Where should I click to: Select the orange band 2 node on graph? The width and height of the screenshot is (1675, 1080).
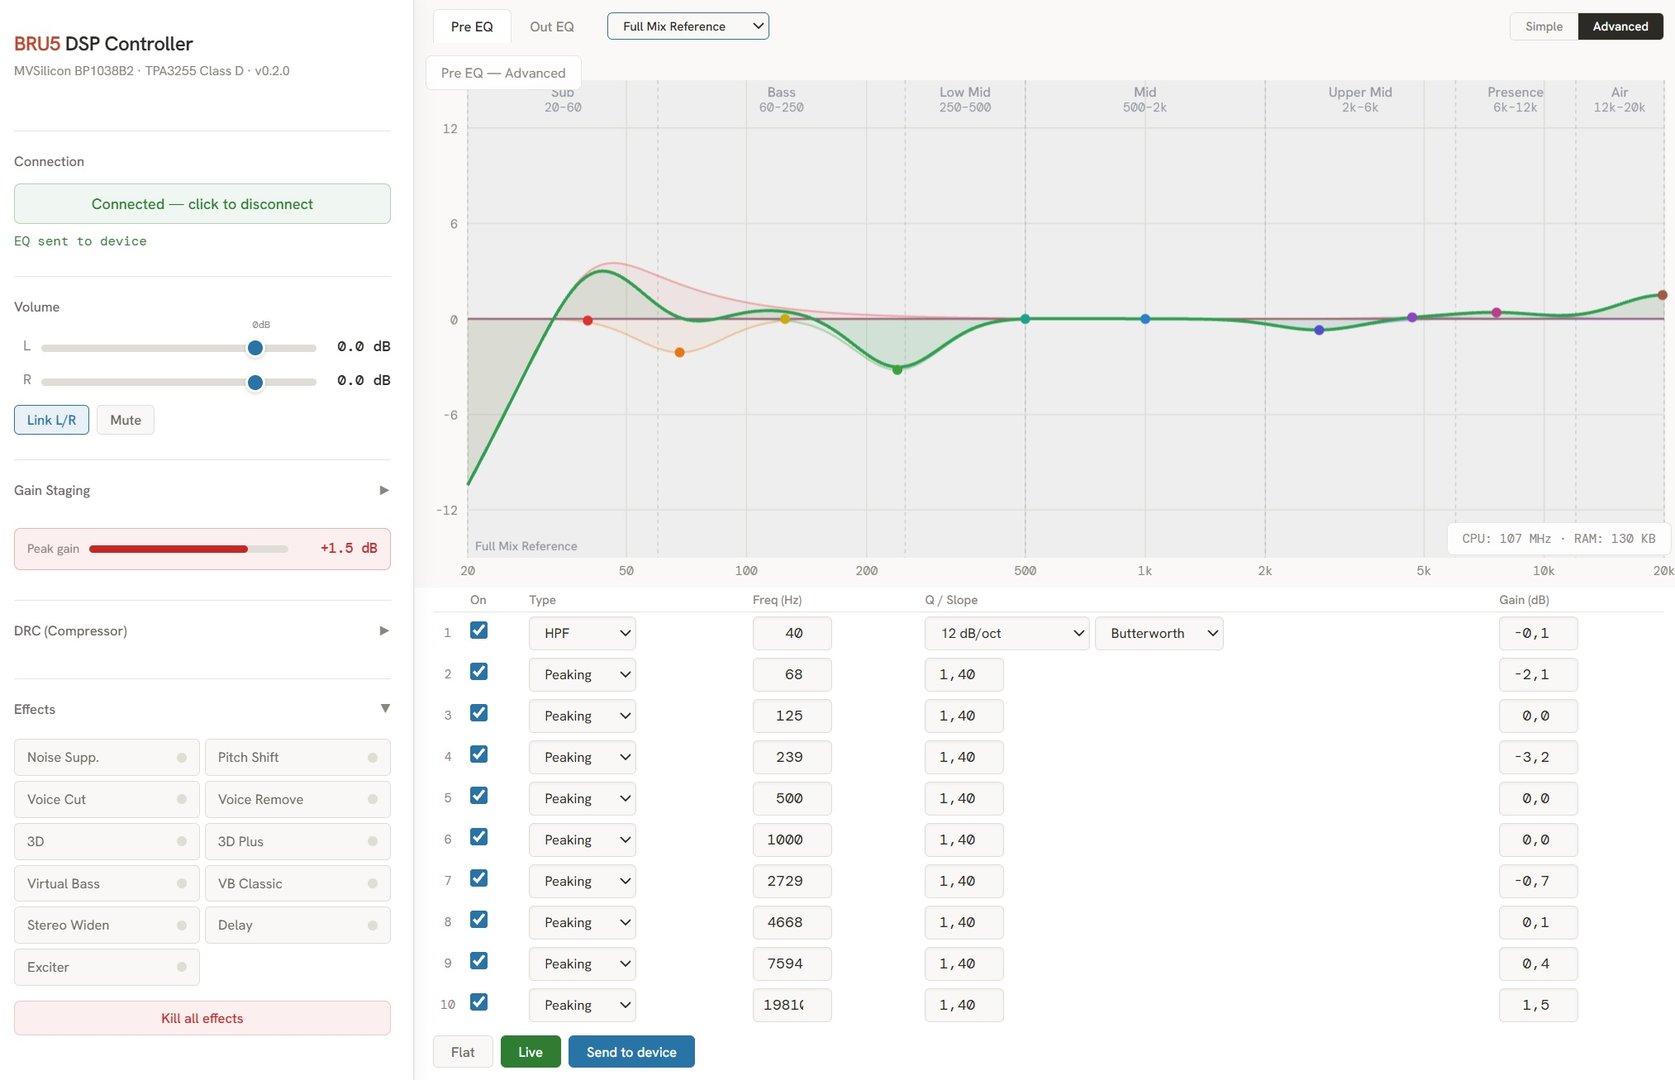click(680, 352)
